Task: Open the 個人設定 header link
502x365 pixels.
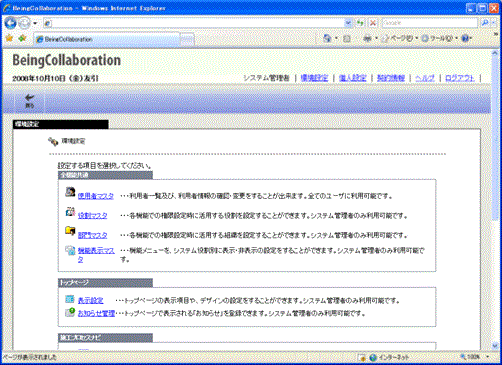Action: [x=352, y=78]
